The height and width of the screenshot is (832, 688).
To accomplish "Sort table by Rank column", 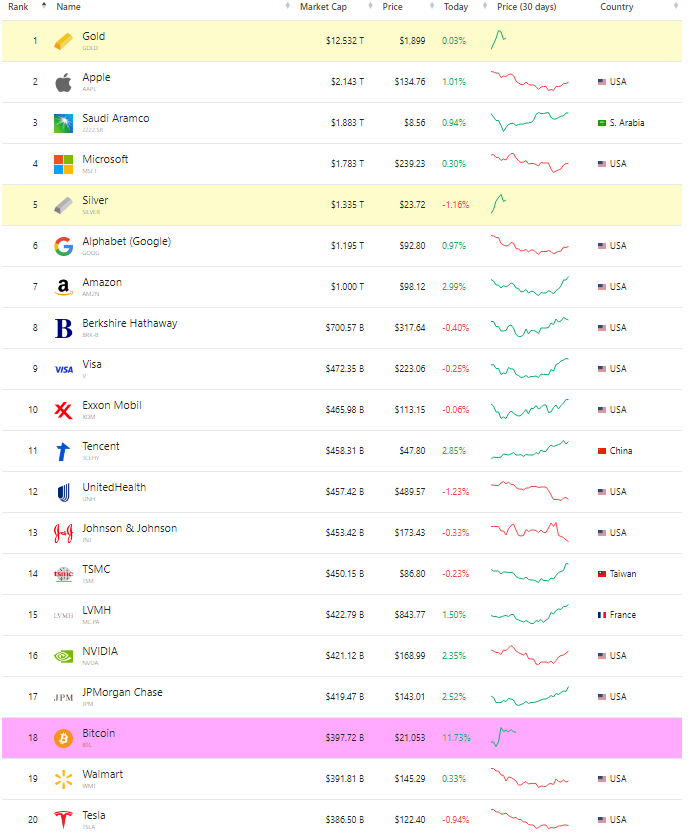I will tap(19, 7).
